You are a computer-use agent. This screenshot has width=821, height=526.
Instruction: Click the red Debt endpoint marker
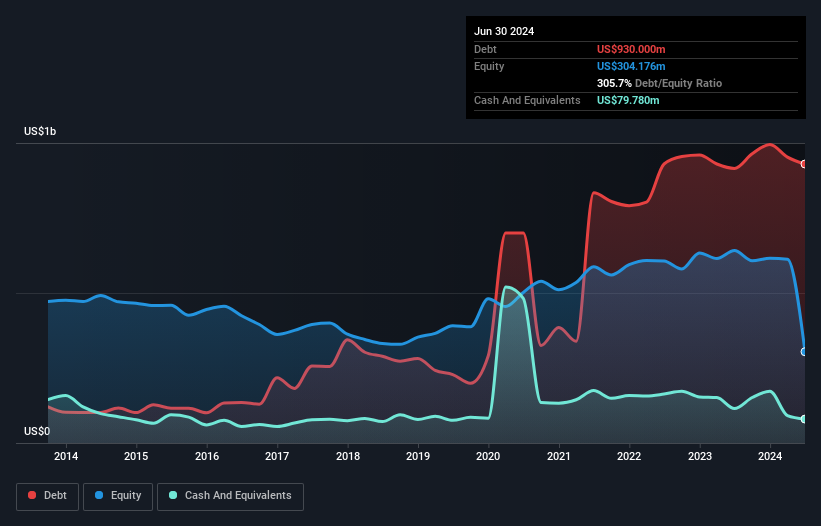(x=804, y=164)
